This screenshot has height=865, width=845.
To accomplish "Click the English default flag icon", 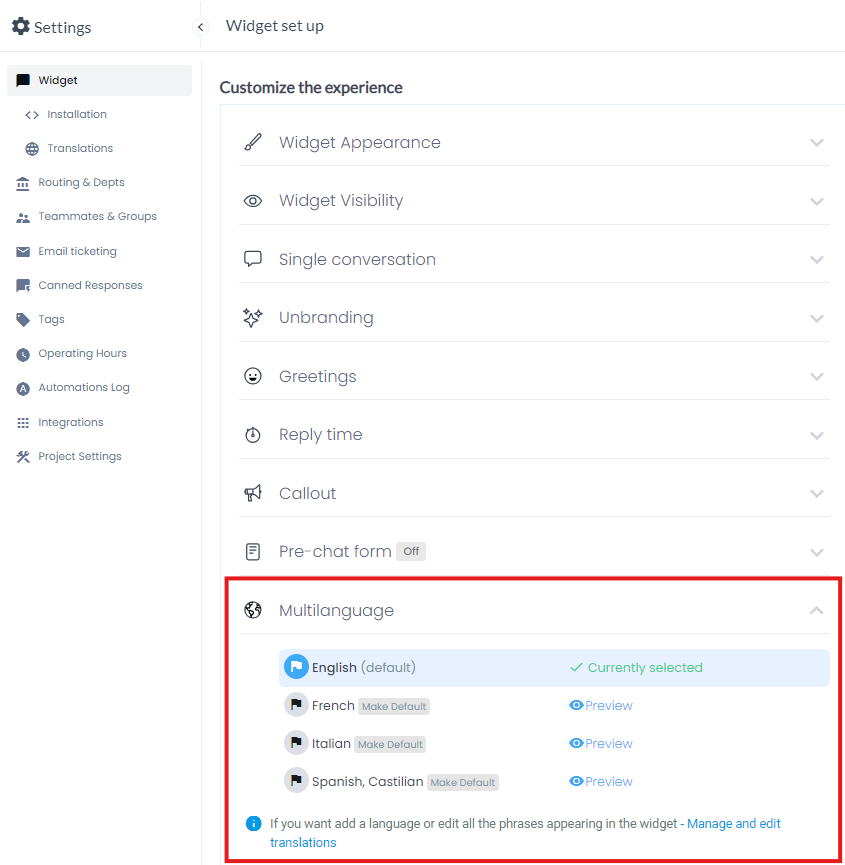I will click(296, 668).
